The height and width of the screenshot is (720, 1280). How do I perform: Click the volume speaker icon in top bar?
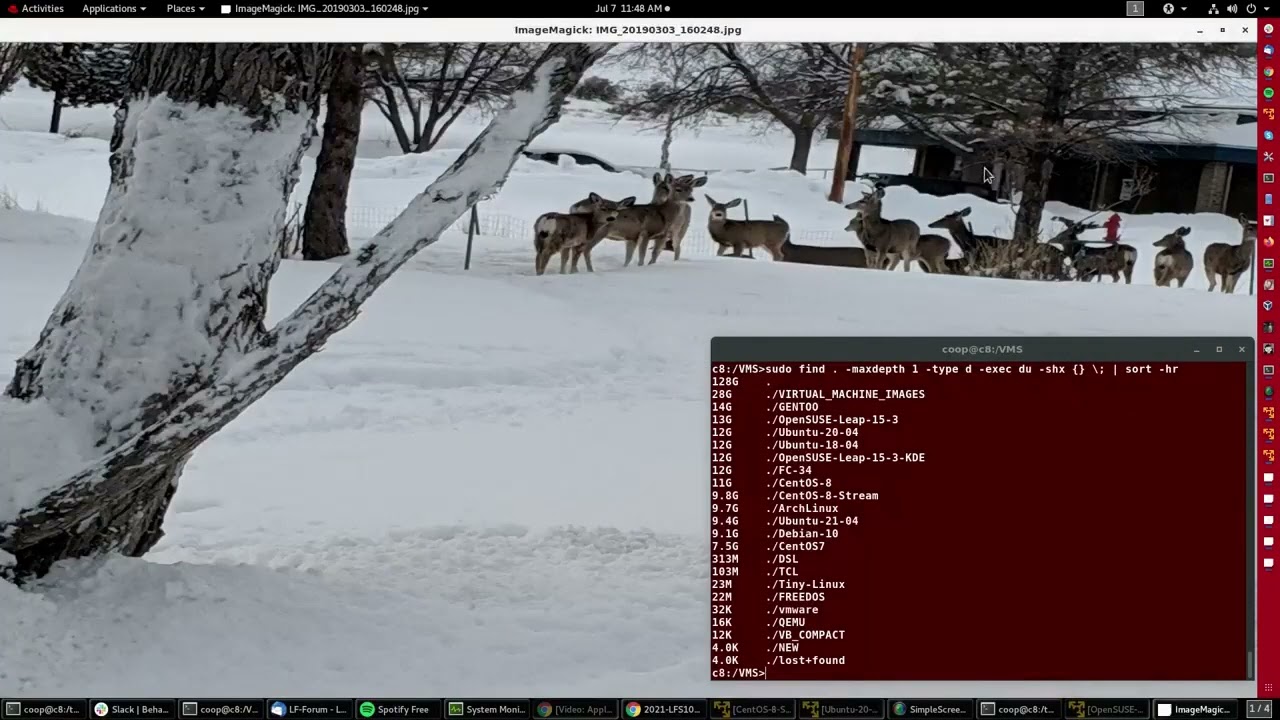coord(1232,8)
